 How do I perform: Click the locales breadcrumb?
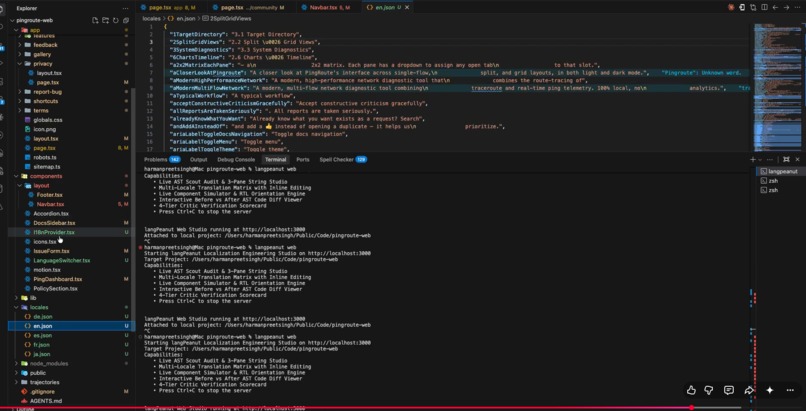click(x=151, y=18)
